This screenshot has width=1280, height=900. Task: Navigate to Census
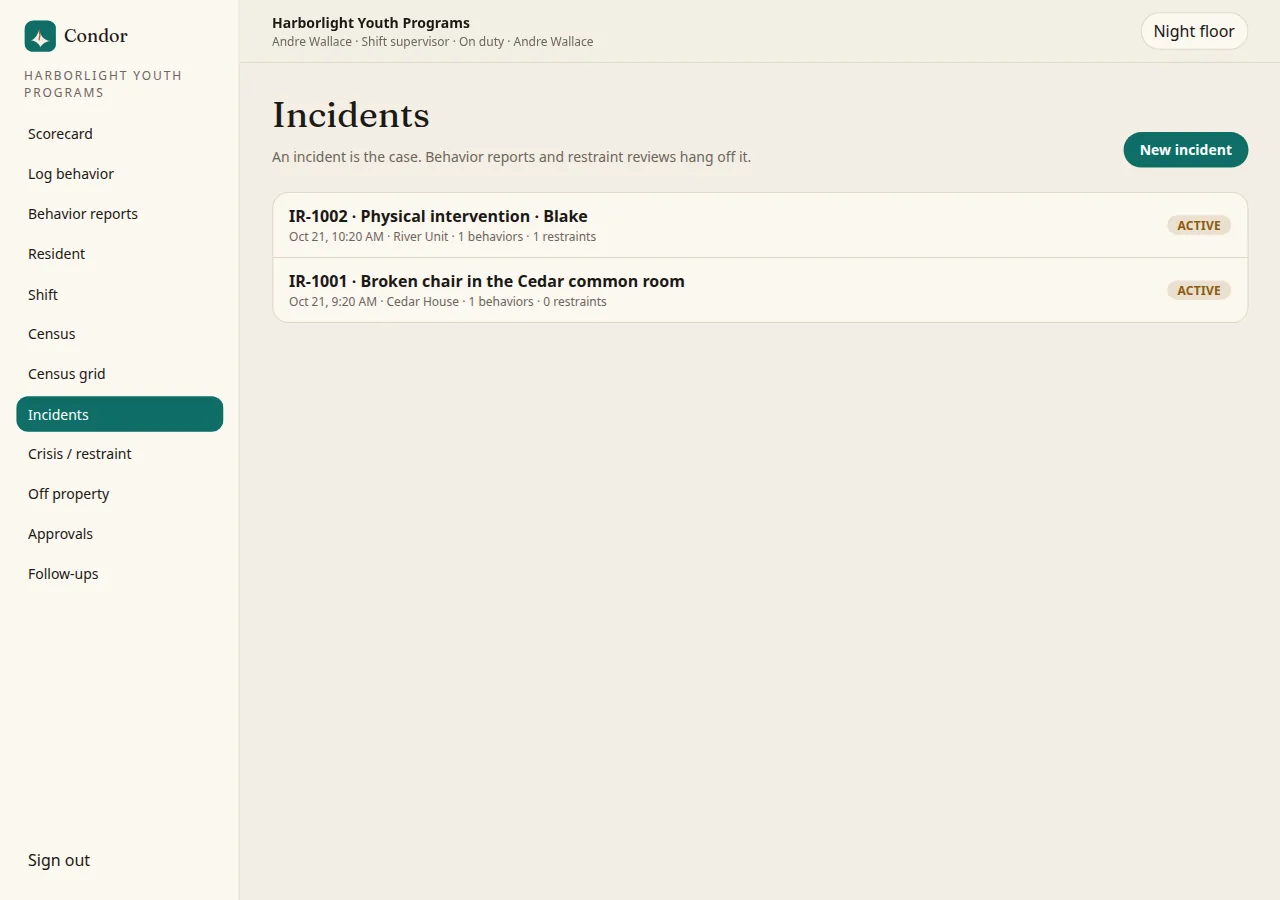tap(119, 334)
